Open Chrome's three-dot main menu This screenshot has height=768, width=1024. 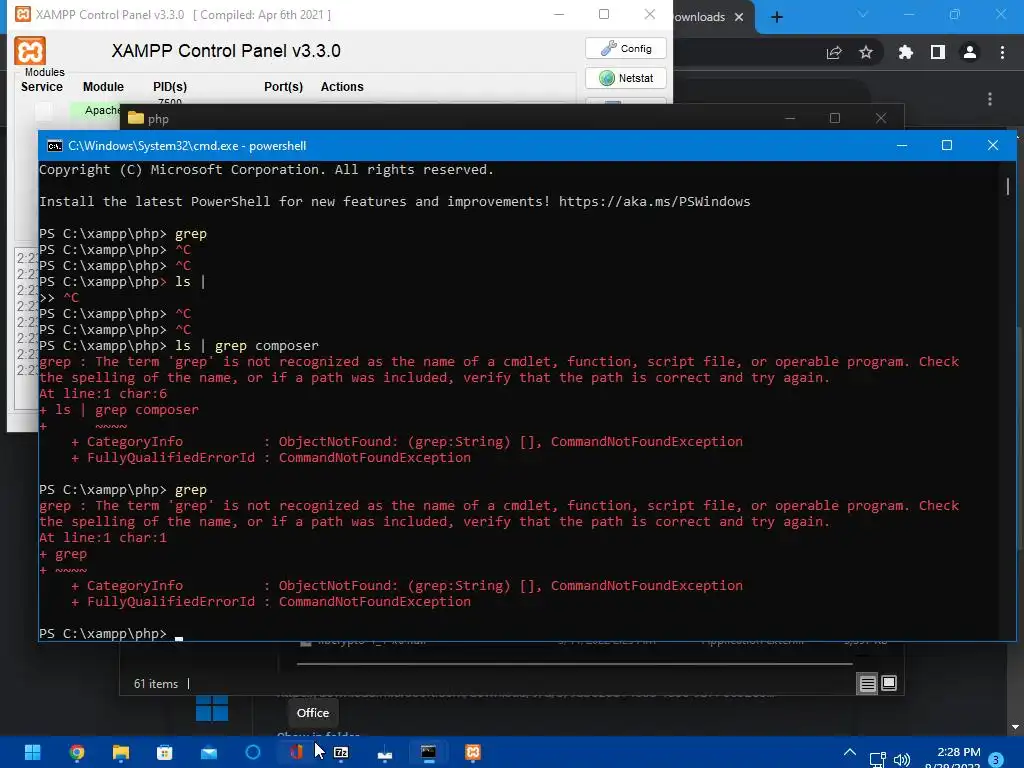[x=1002, y=52]
